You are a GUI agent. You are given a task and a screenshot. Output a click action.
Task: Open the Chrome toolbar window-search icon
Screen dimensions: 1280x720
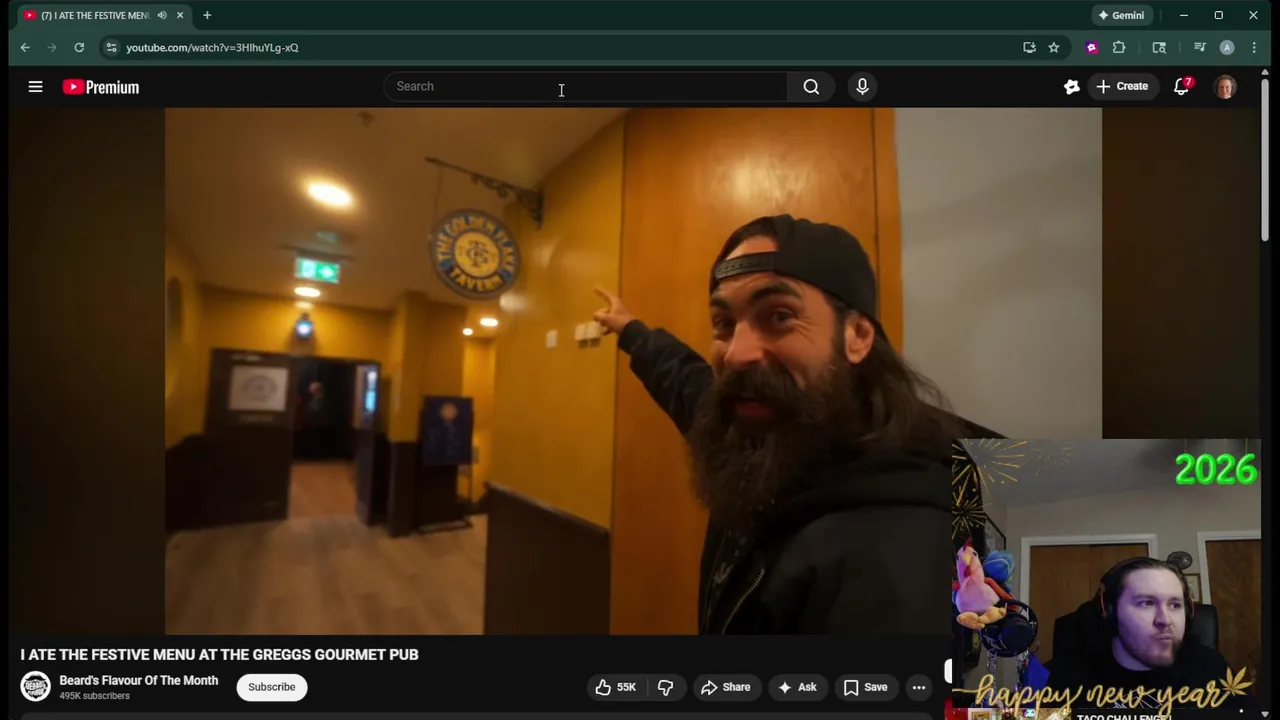[1159, 47]
